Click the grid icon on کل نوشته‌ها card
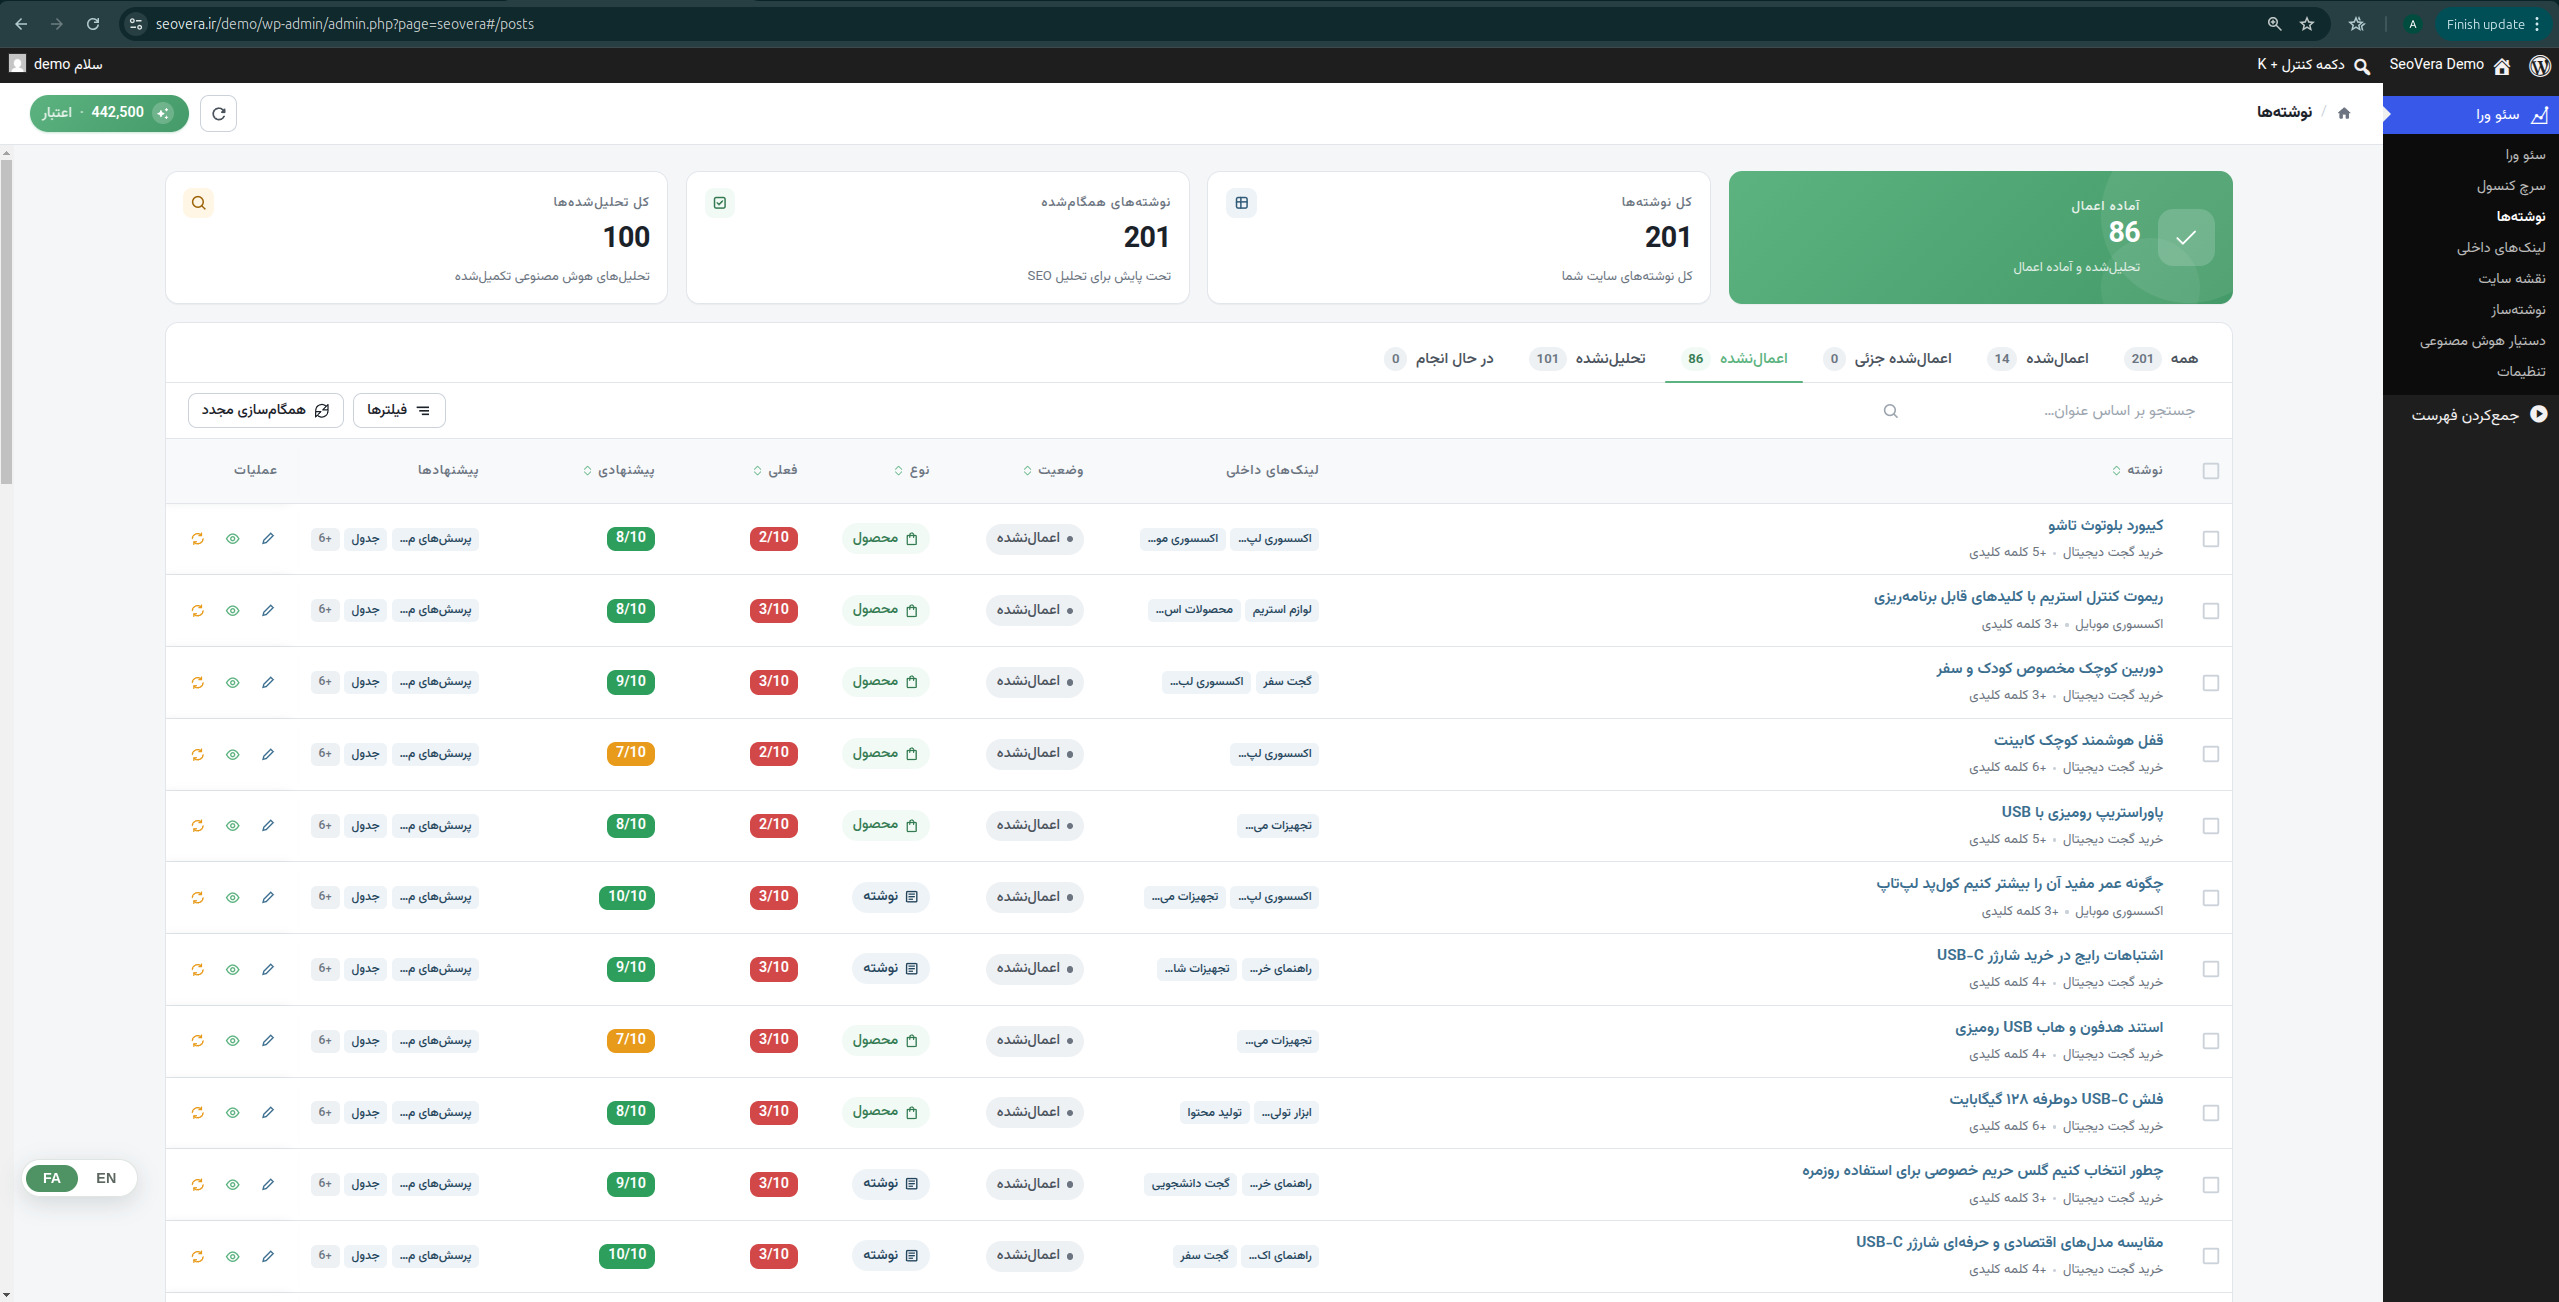 (x=1241, y=203)
